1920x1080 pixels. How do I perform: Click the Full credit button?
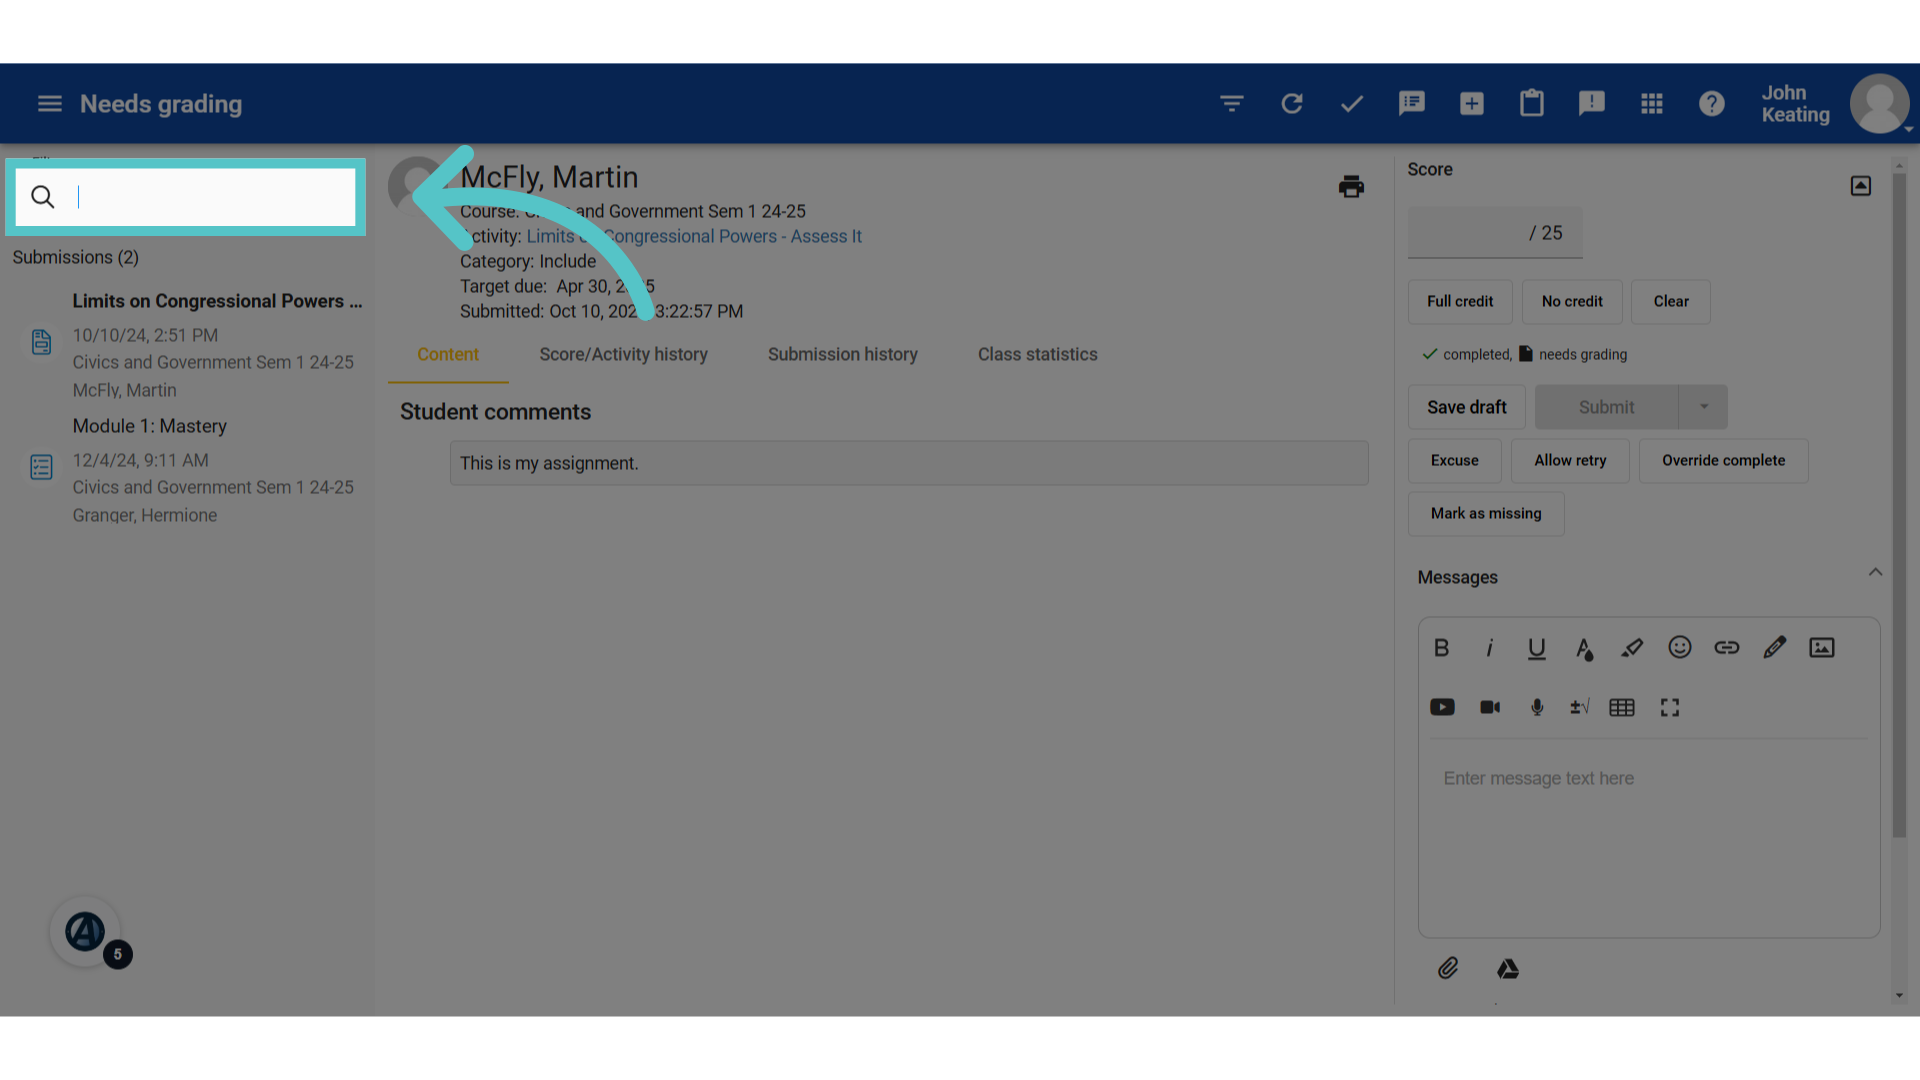click(1460, 301)
